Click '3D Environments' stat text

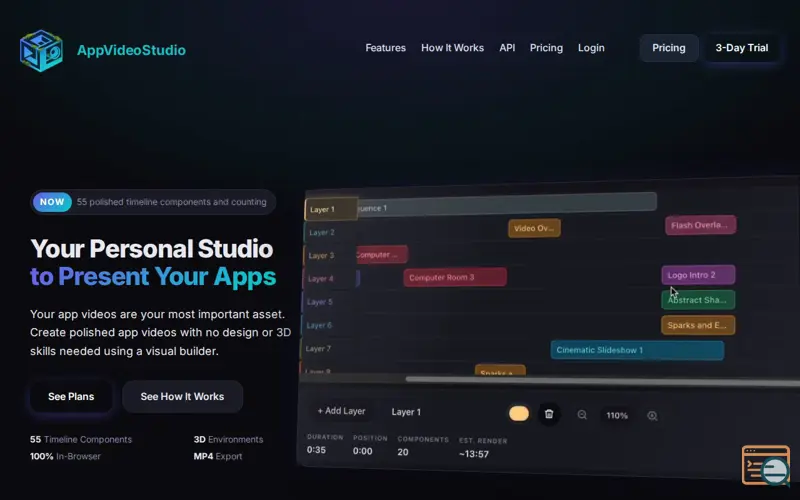228,439
